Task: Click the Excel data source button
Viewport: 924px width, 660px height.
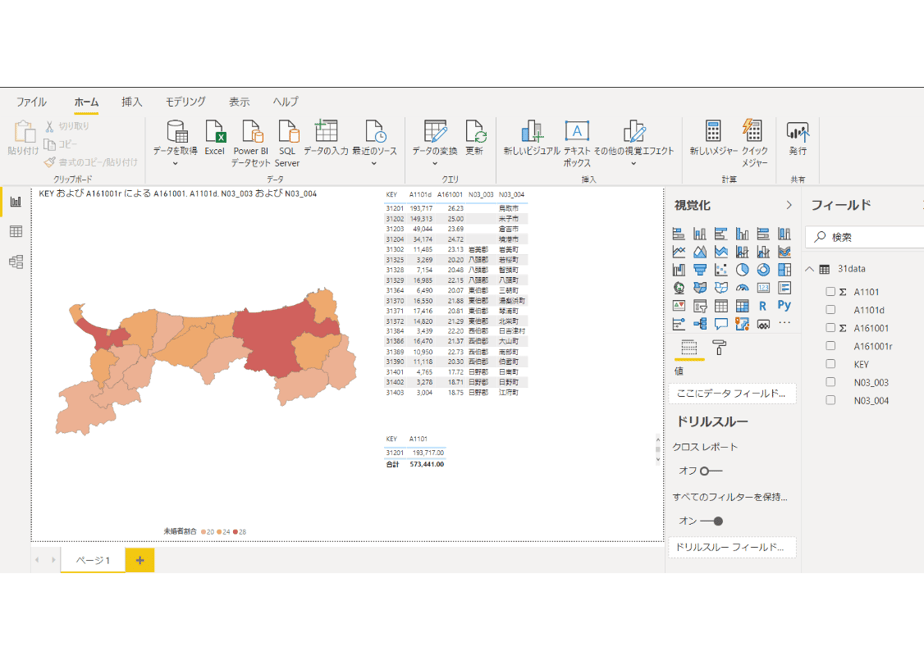Action: (x=214, y=138)
